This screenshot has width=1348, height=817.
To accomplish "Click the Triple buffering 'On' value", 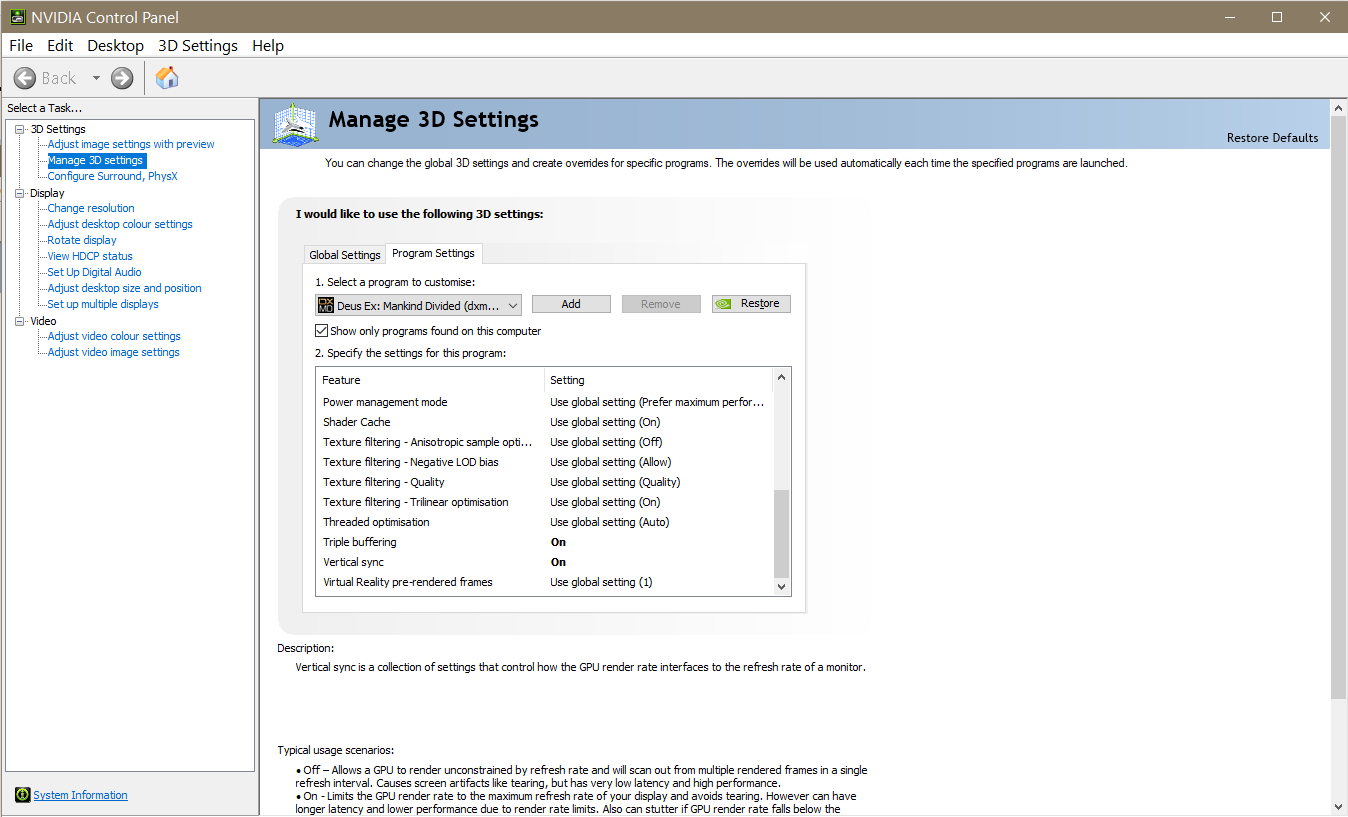I will pos(558,542).
